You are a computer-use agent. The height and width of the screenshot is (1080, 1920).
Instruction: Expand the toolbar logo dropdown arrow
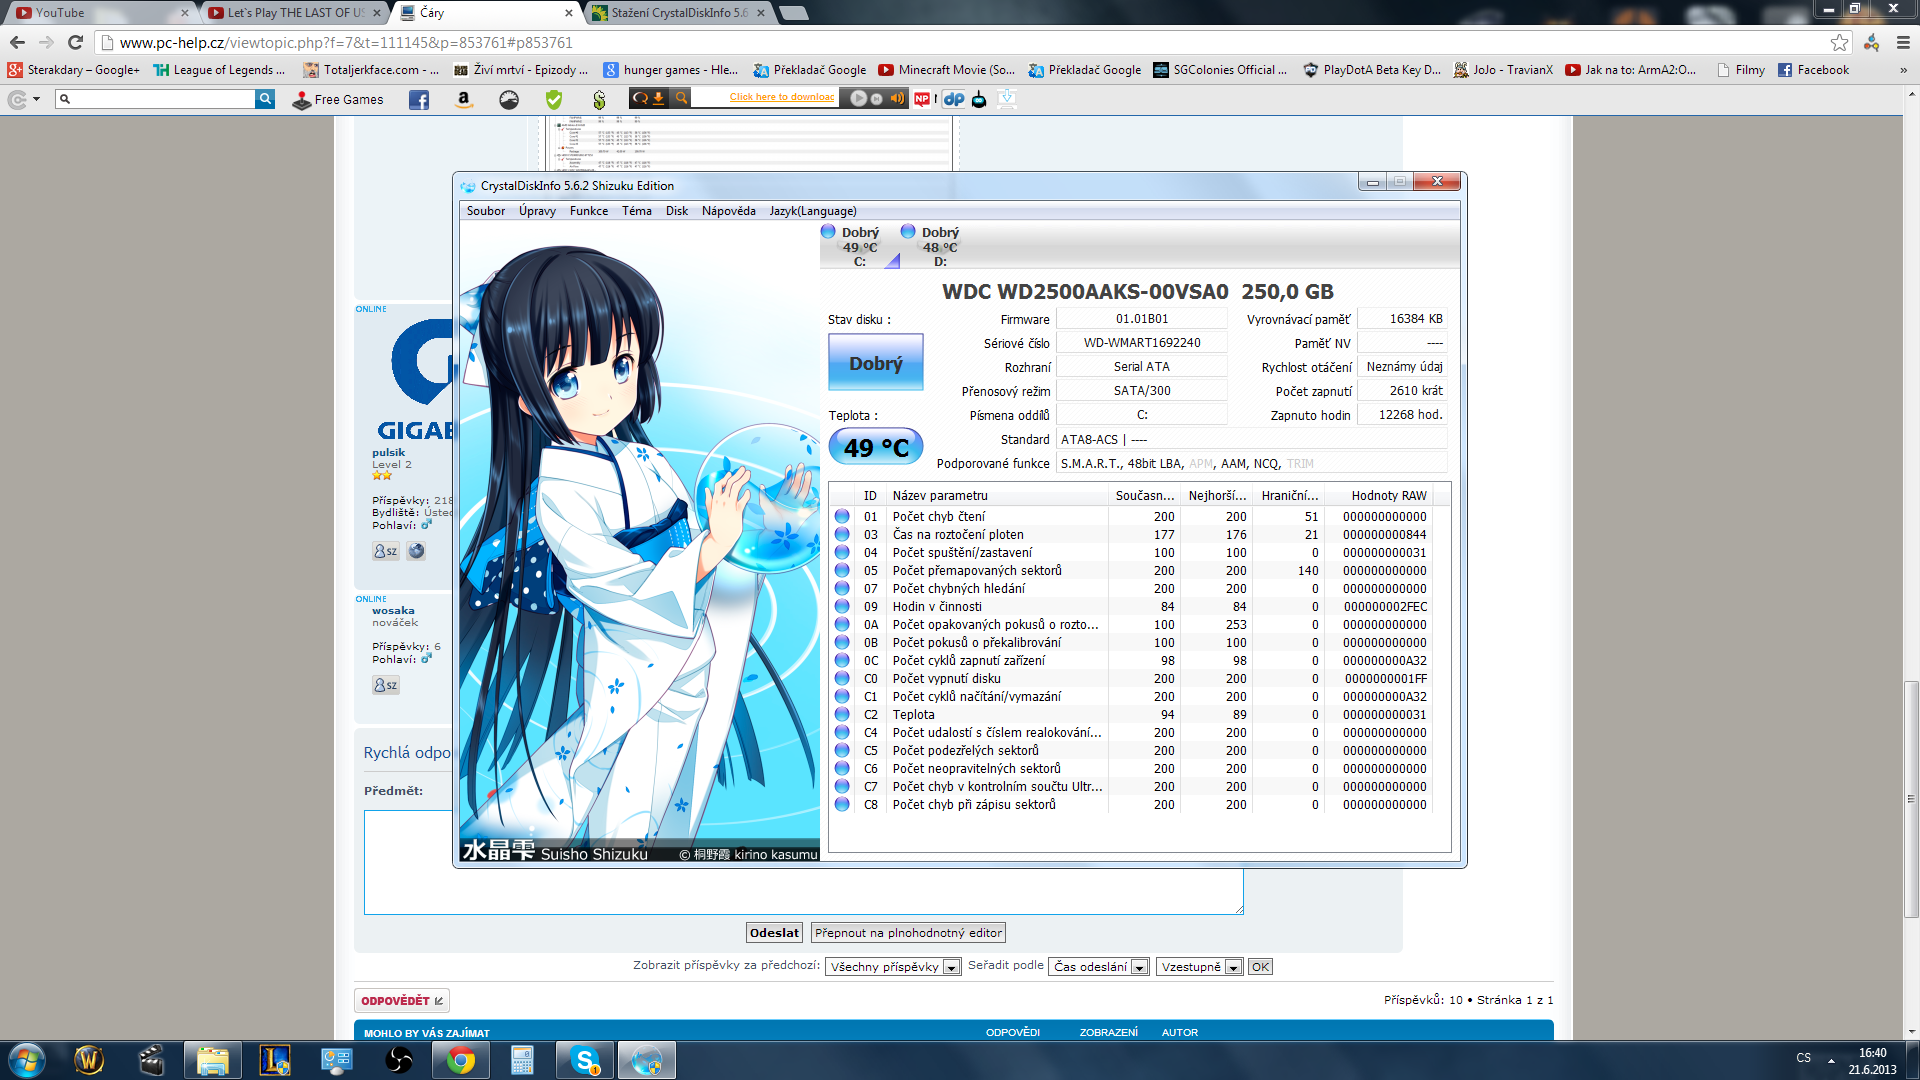click(x=37, y=99)
